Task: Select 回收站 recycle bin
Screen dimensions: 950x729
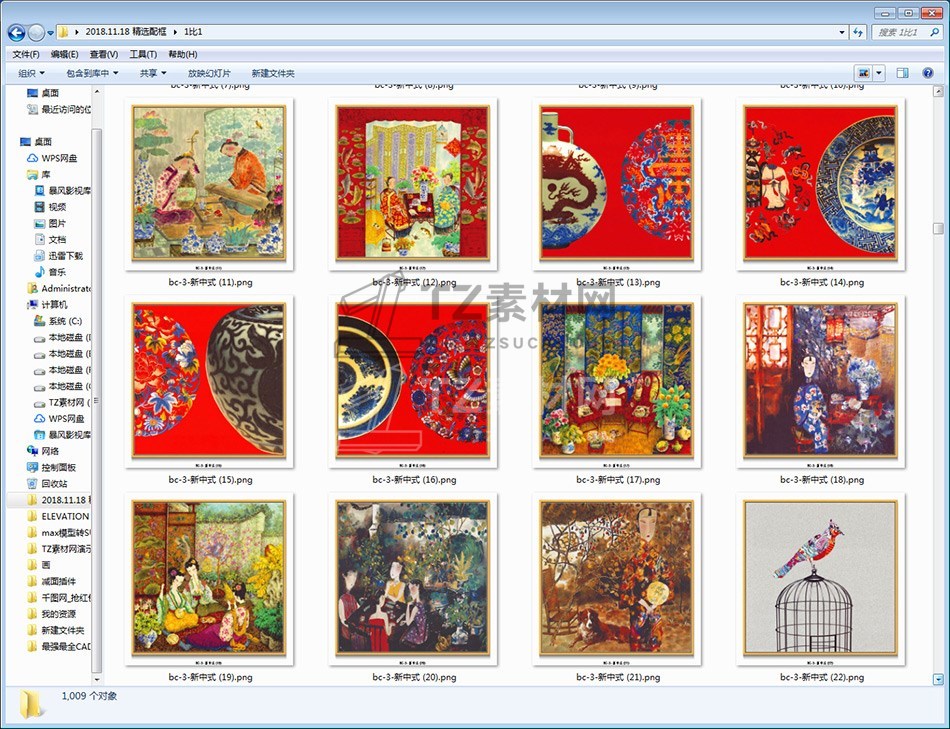Action: point(47,484)
